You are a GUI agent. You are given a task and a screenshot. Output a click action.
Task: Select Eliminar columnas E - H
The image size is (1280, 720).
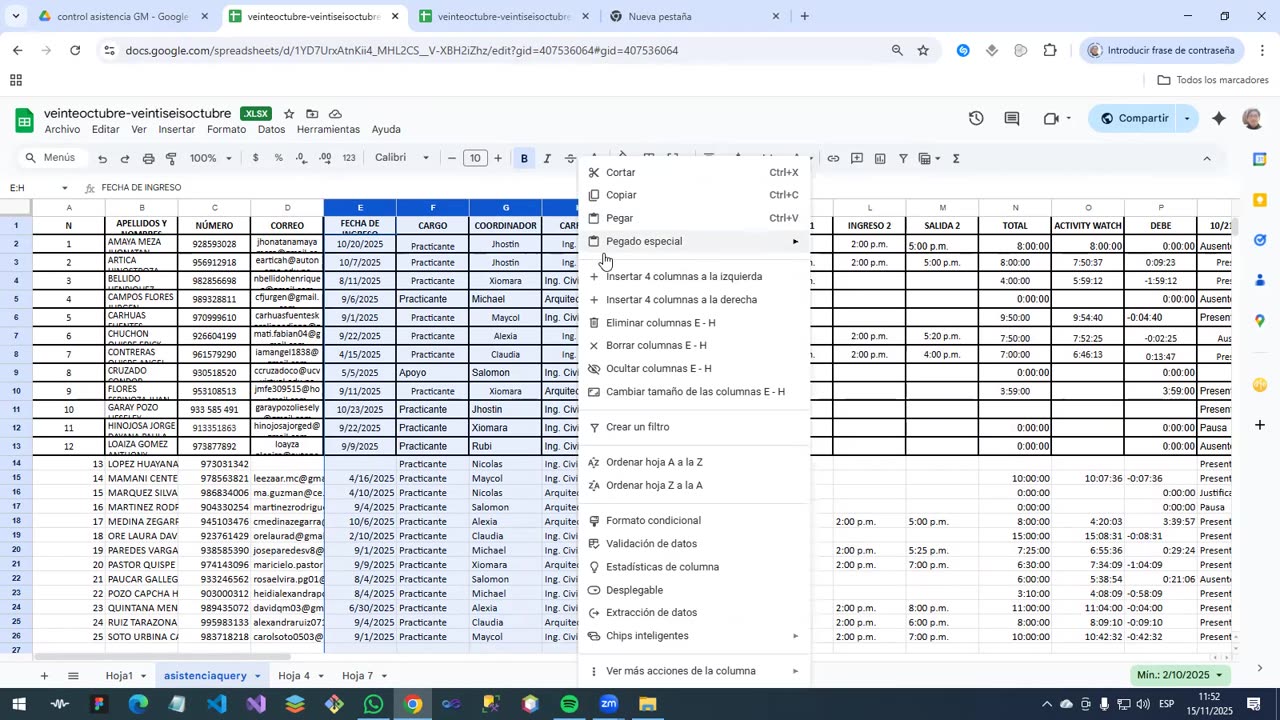click(695, 323)
